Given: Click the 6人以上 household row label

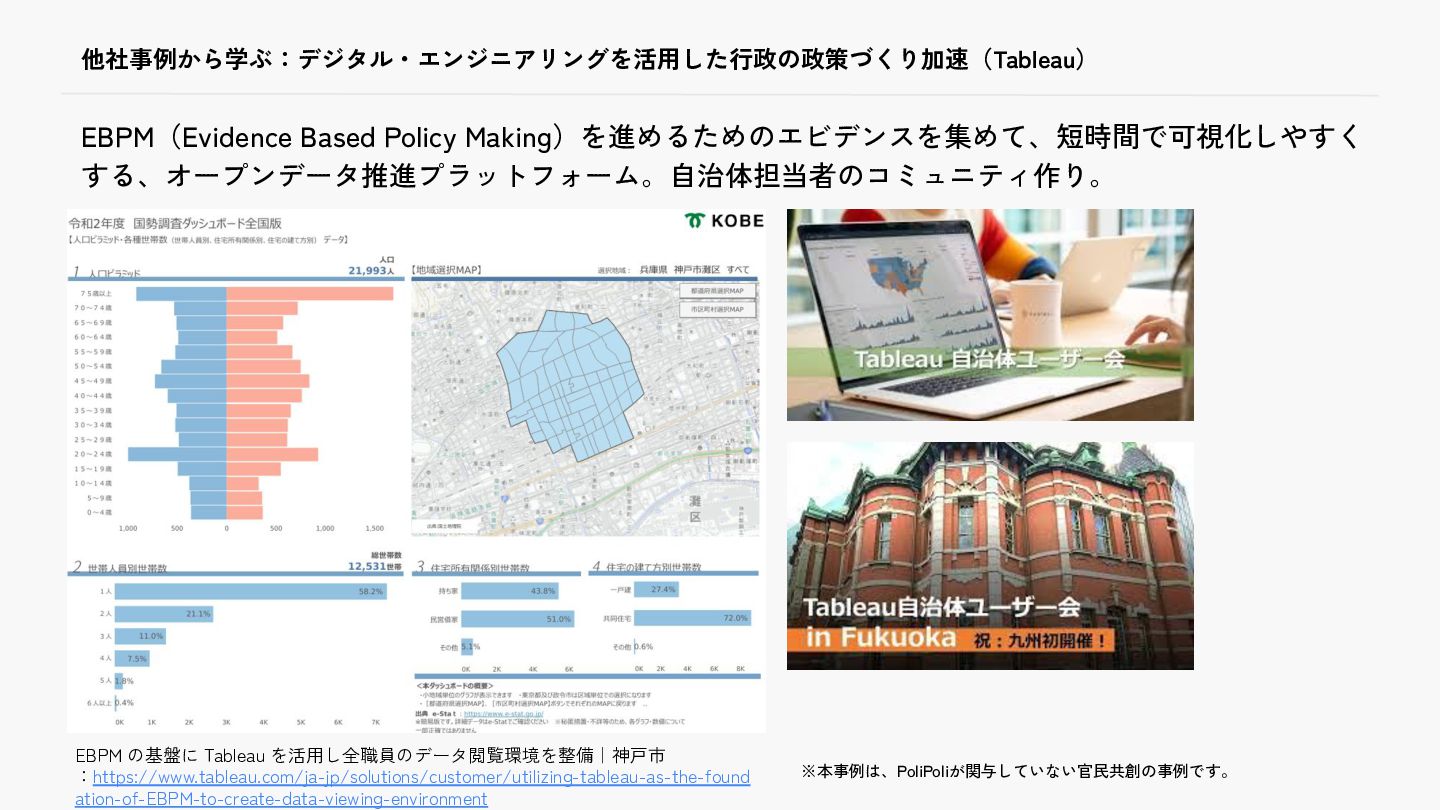Looking at the screenshot, I should (98, 703).
